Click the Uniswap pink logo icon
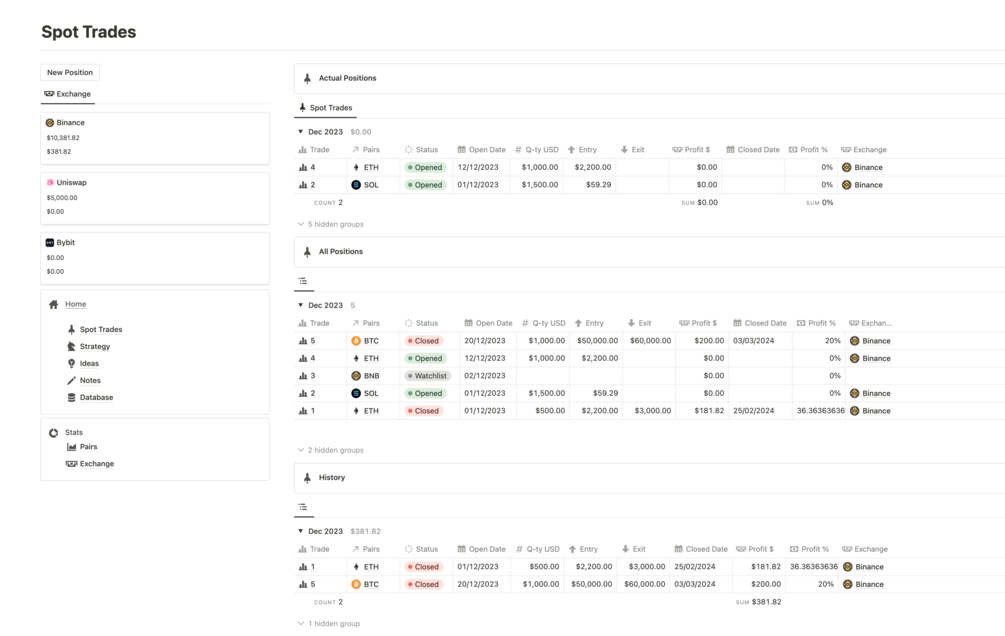The height and width of the screenshot is (636, 1005). 49,183
